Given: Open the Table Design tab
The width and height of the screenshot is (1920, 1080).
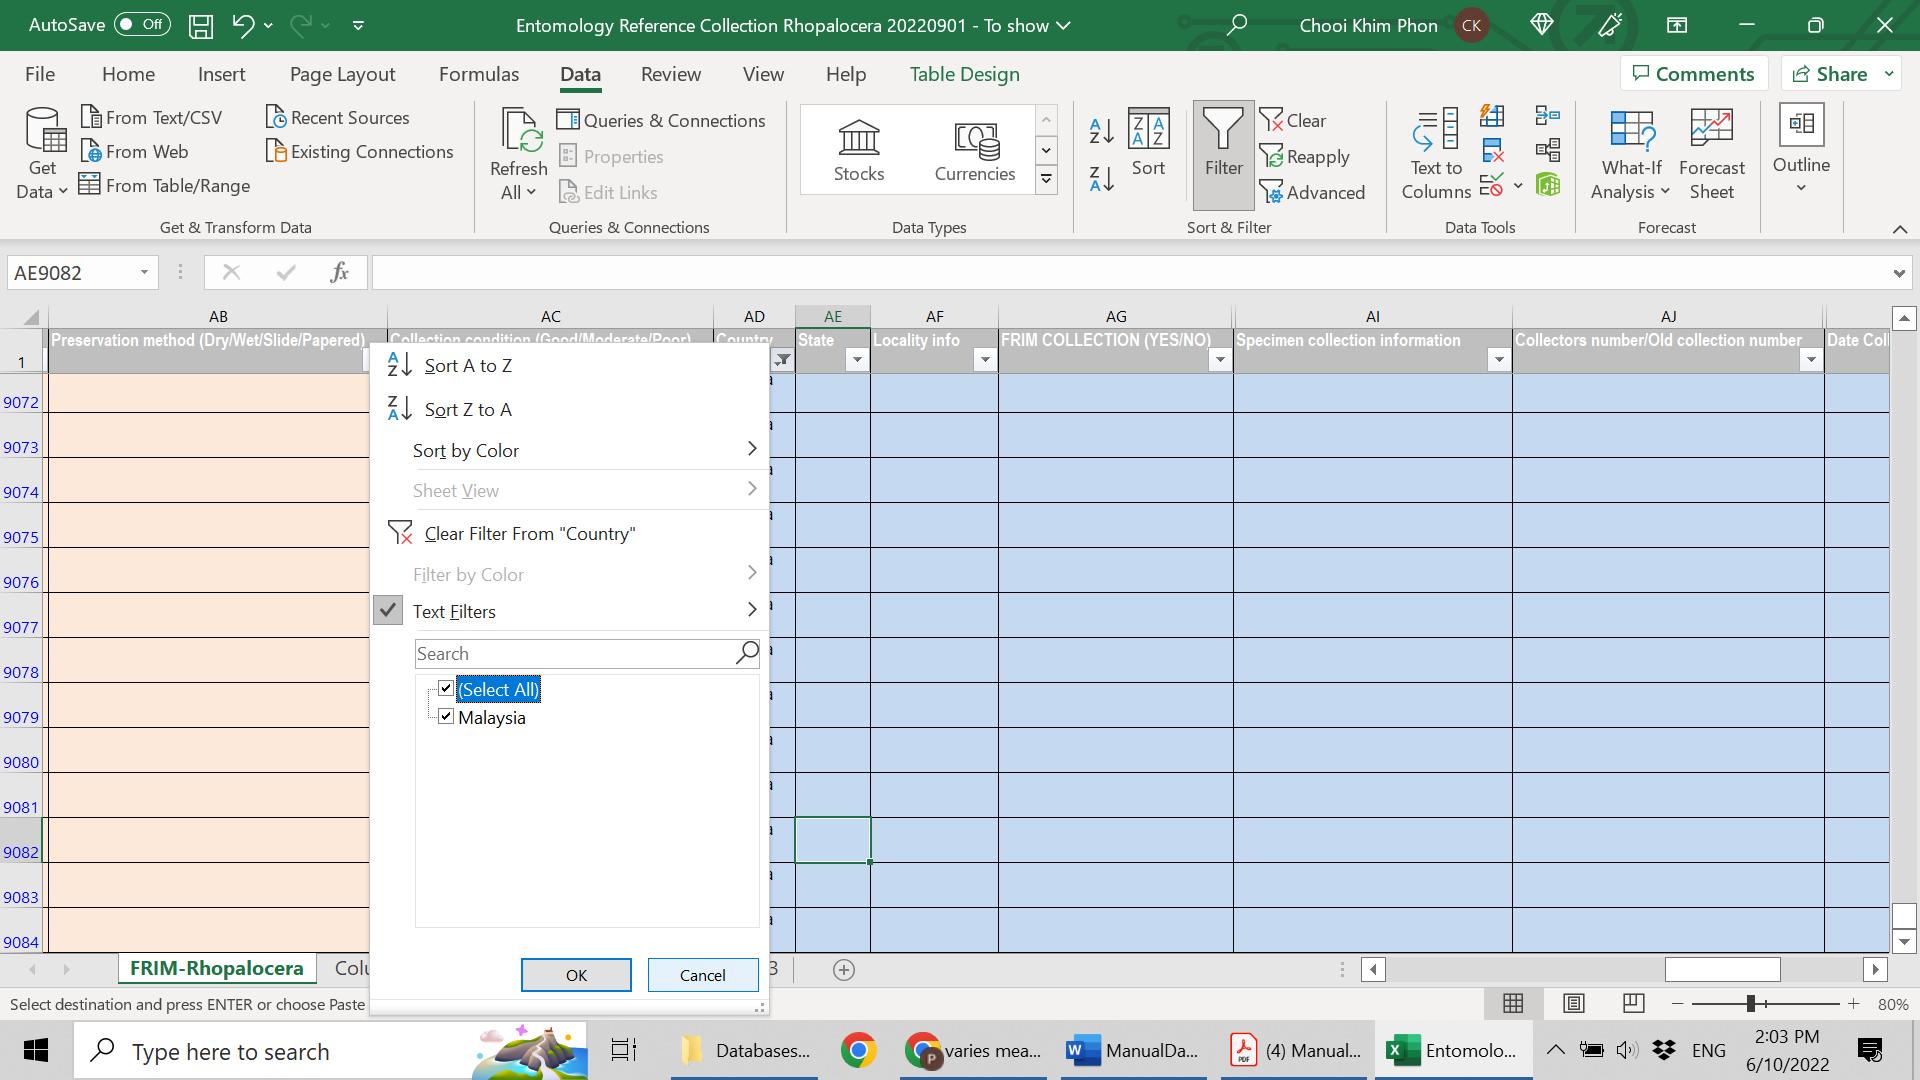Looking at the screenshot, I should tap(964, 74).
